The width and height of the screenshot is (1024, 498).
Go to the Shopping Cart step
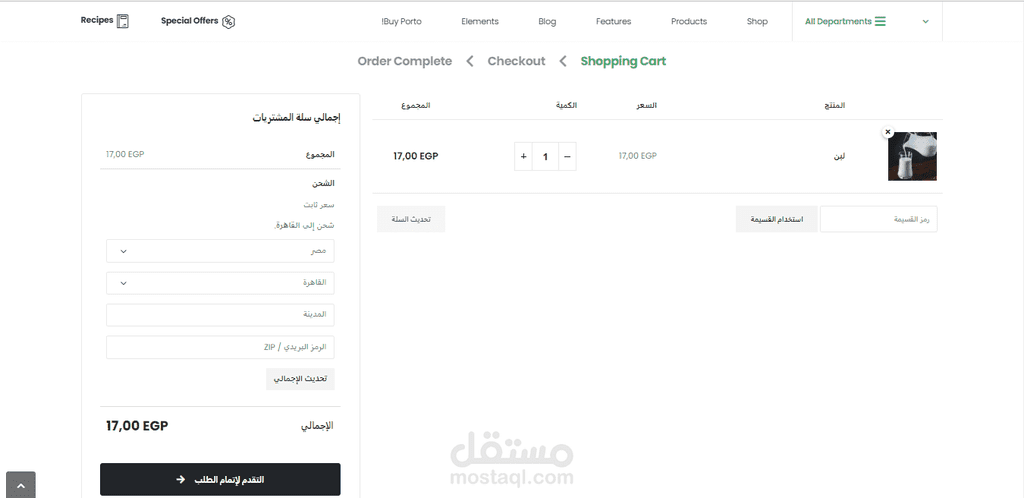pos(623,61)
